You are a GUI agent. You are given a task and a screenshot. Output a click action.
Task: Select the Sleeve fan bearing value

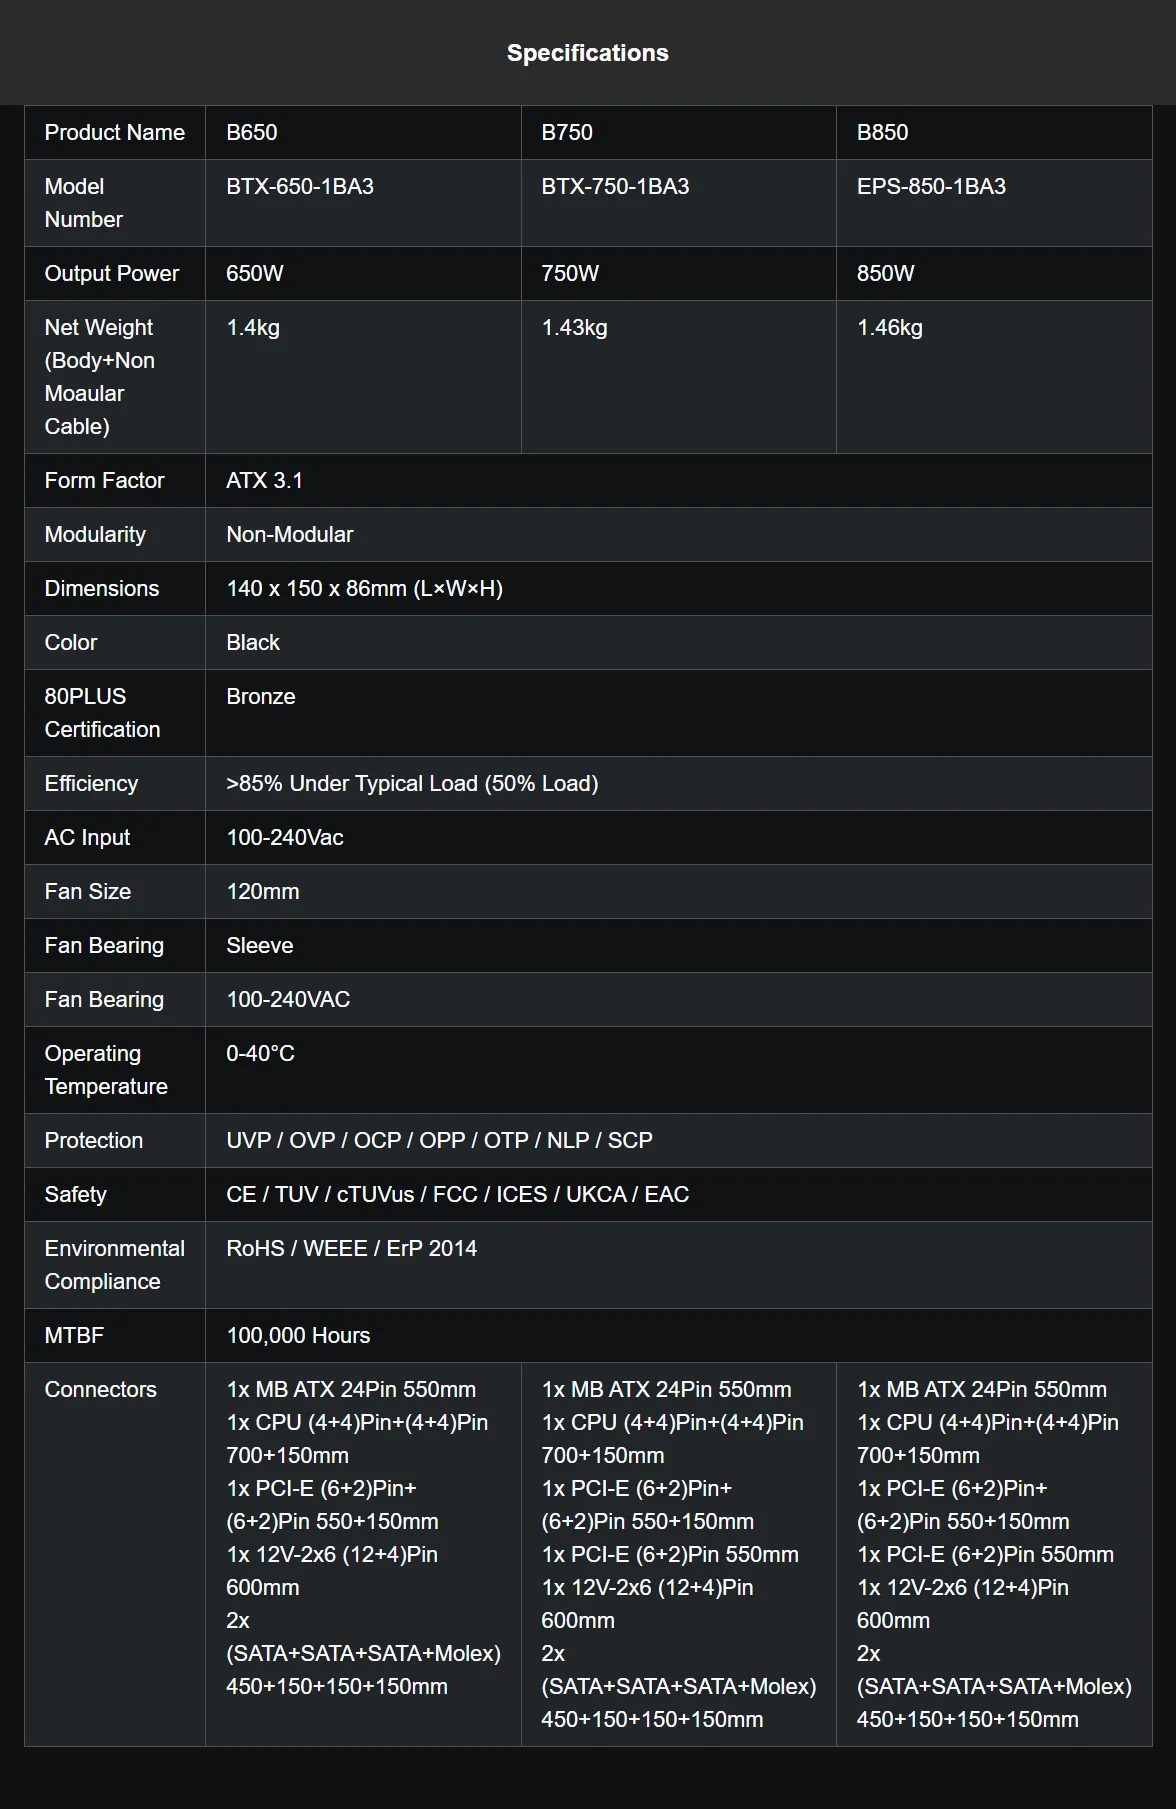pyautogui.click(x=260, y=945)
